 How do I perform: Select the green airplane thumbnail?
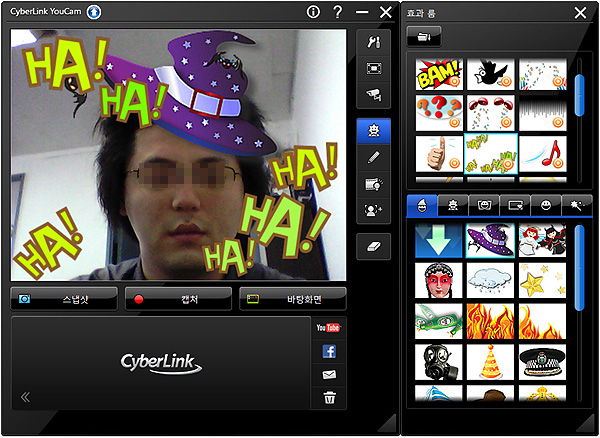coord(439,321)
